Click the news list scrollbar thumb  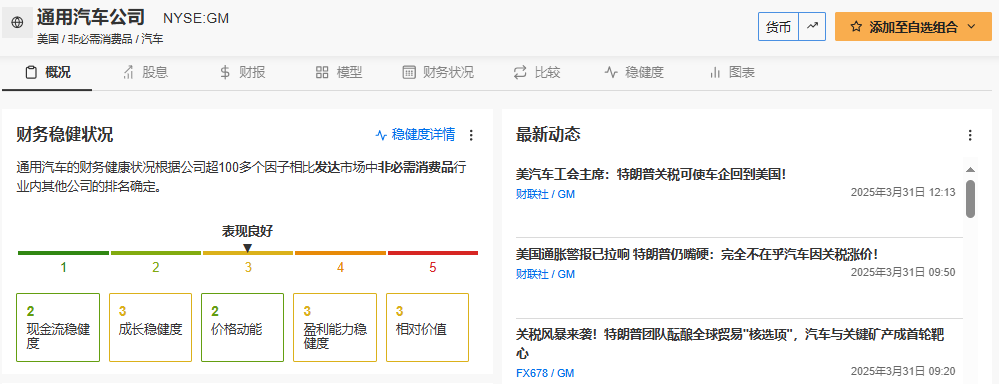[x=970, y=199]
